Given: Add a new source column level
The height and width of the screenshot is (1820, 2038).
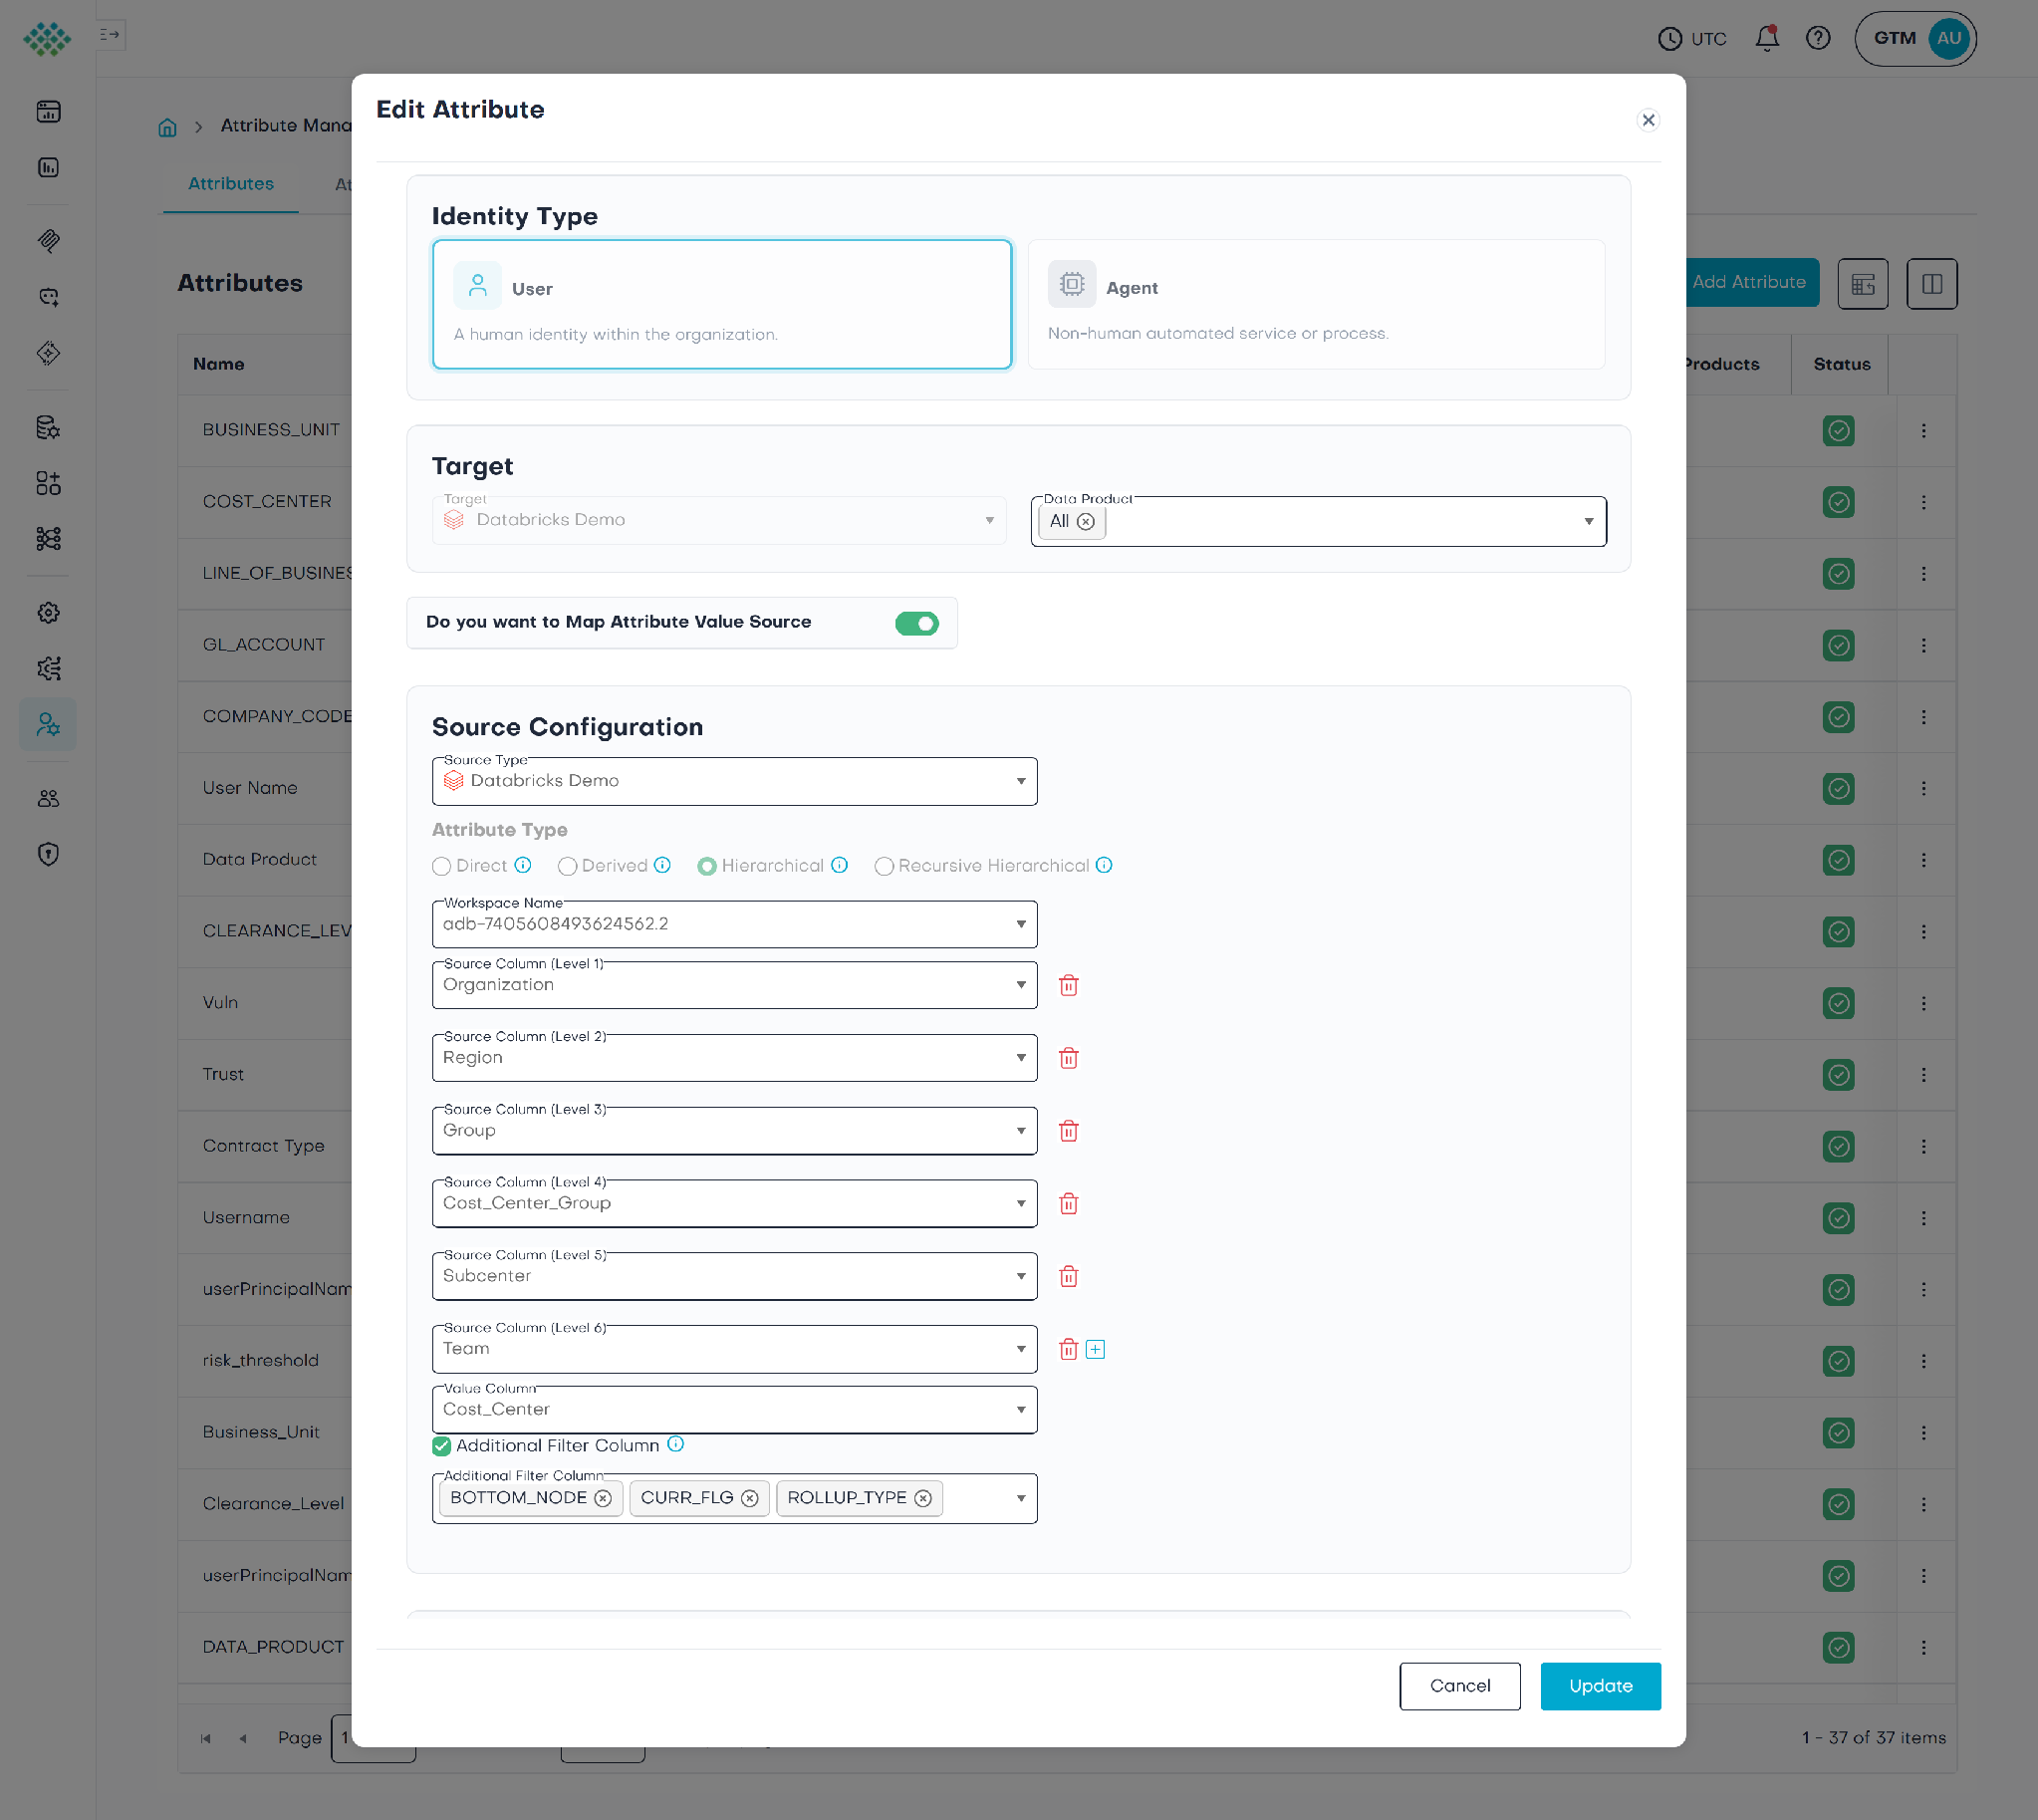Looking at the screenshot, I should 1095,1350.
